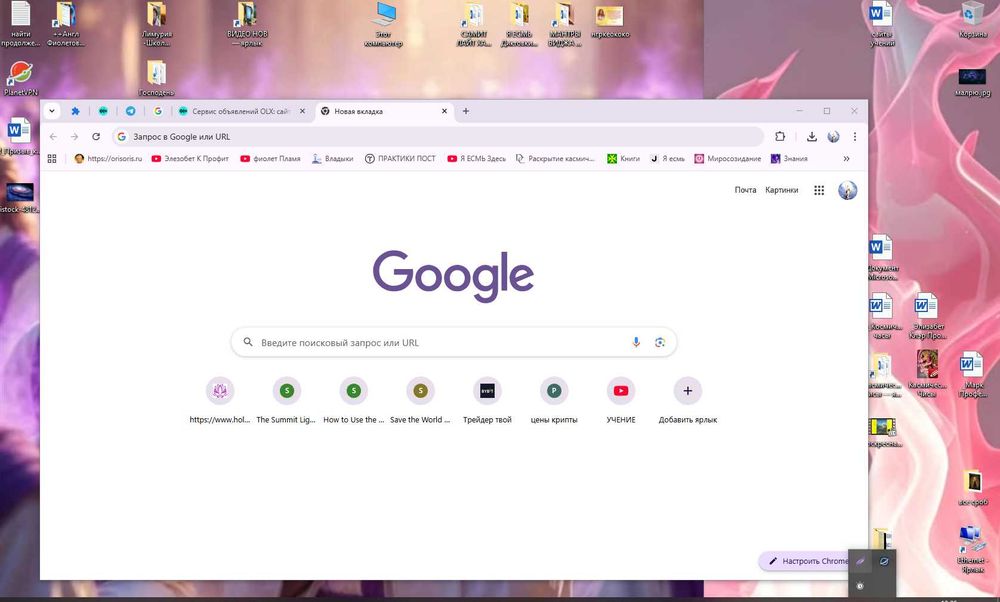
Task: Open Элезобет К Профит bookmark
Action: pyautogui.click(x=190, y=159)
